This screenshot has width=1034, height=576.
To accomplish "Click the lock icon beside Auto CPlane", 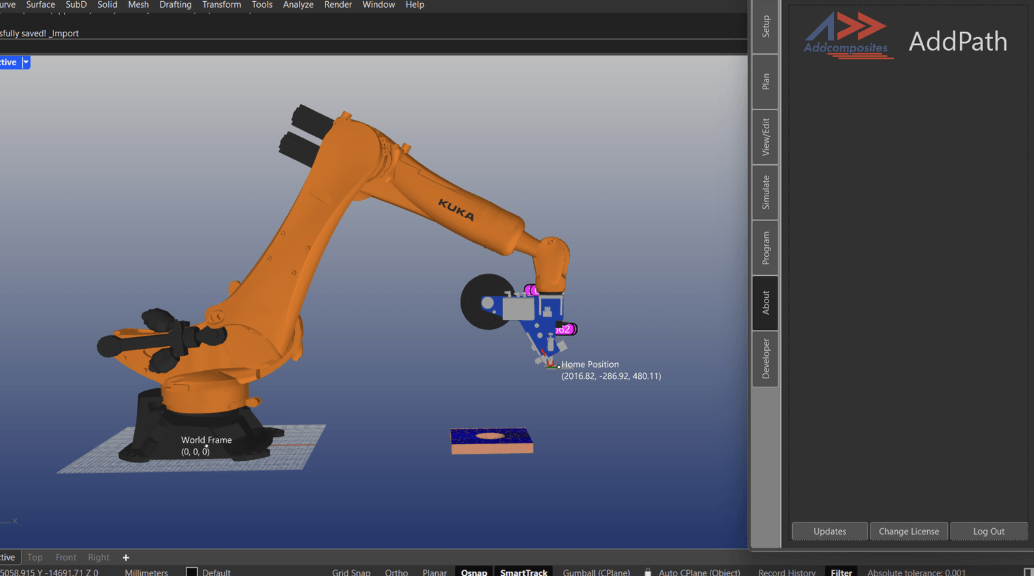I will tap(648, 572).
